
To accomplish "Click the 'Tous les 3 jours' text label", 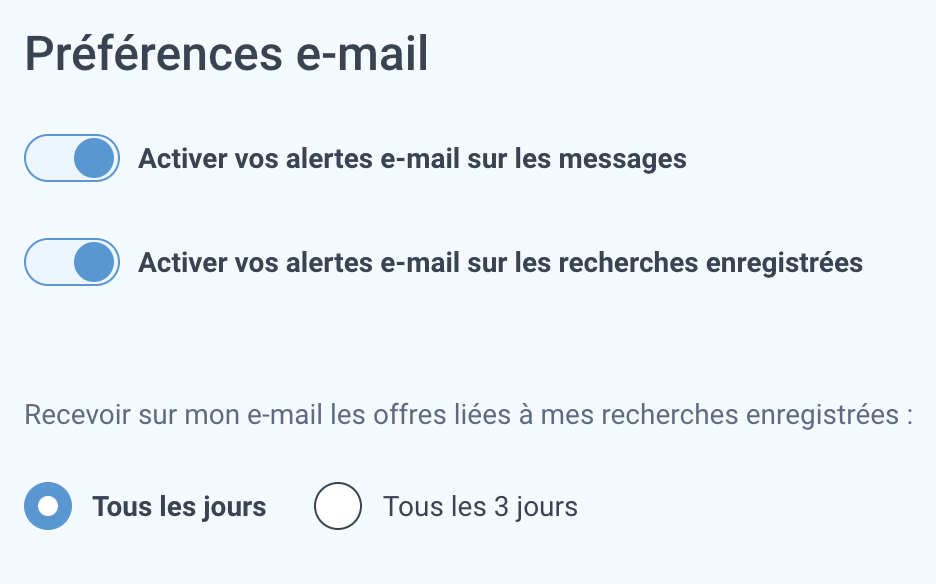I will pyautogui.click(x=481, y=506).
